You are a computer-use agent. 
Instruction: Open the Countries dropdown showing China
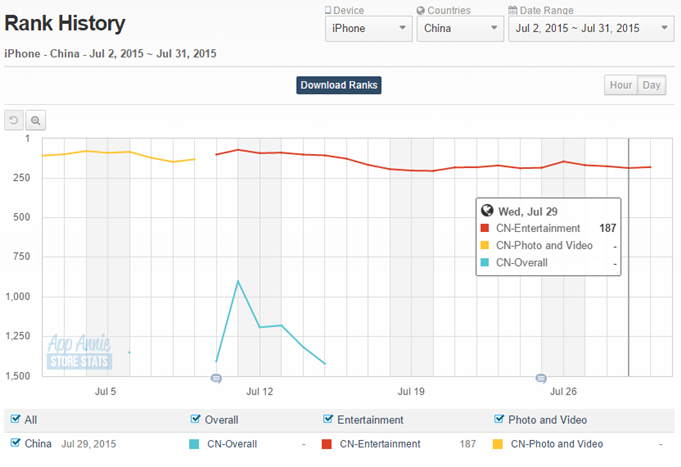[x=460, y=28]
